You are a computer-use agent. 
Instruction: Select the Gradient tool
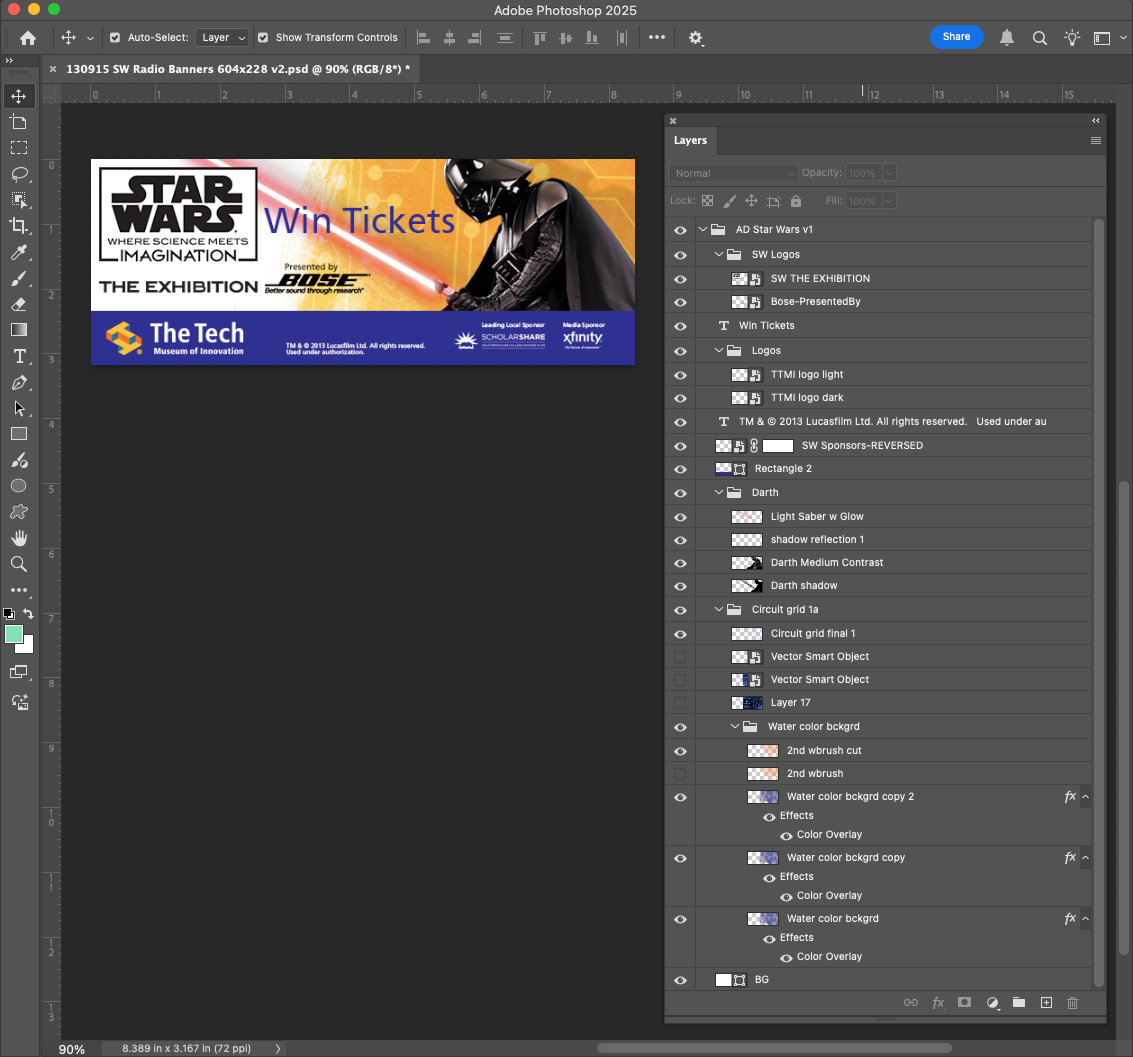(x=19, y=330)
